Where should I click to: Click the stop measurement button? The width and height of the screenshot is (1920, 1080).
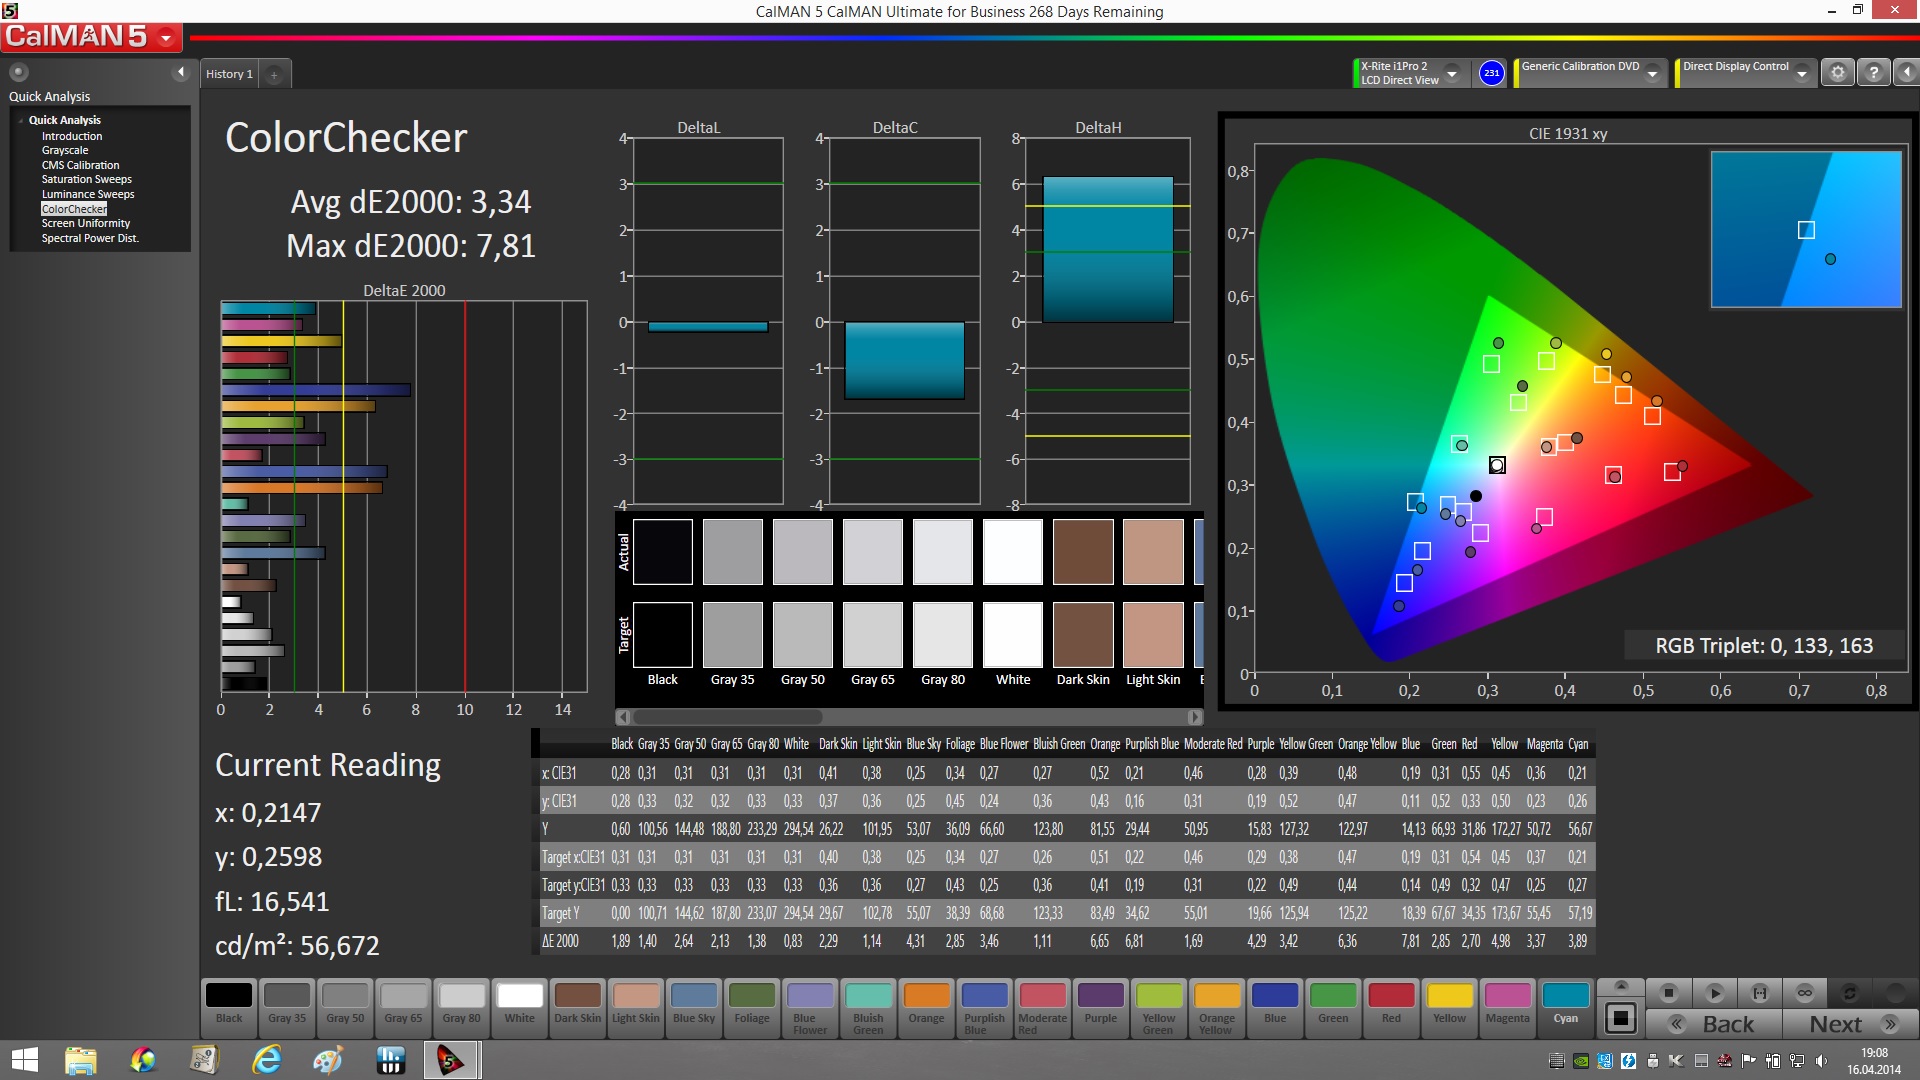[1668, 993]
